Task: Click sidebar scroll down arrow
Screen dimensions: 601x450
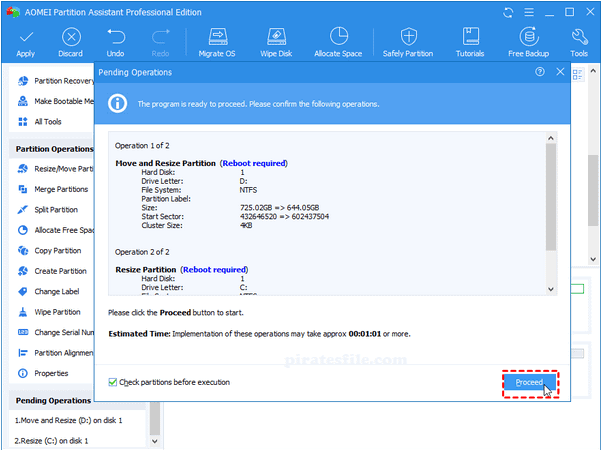Action: 154,441
